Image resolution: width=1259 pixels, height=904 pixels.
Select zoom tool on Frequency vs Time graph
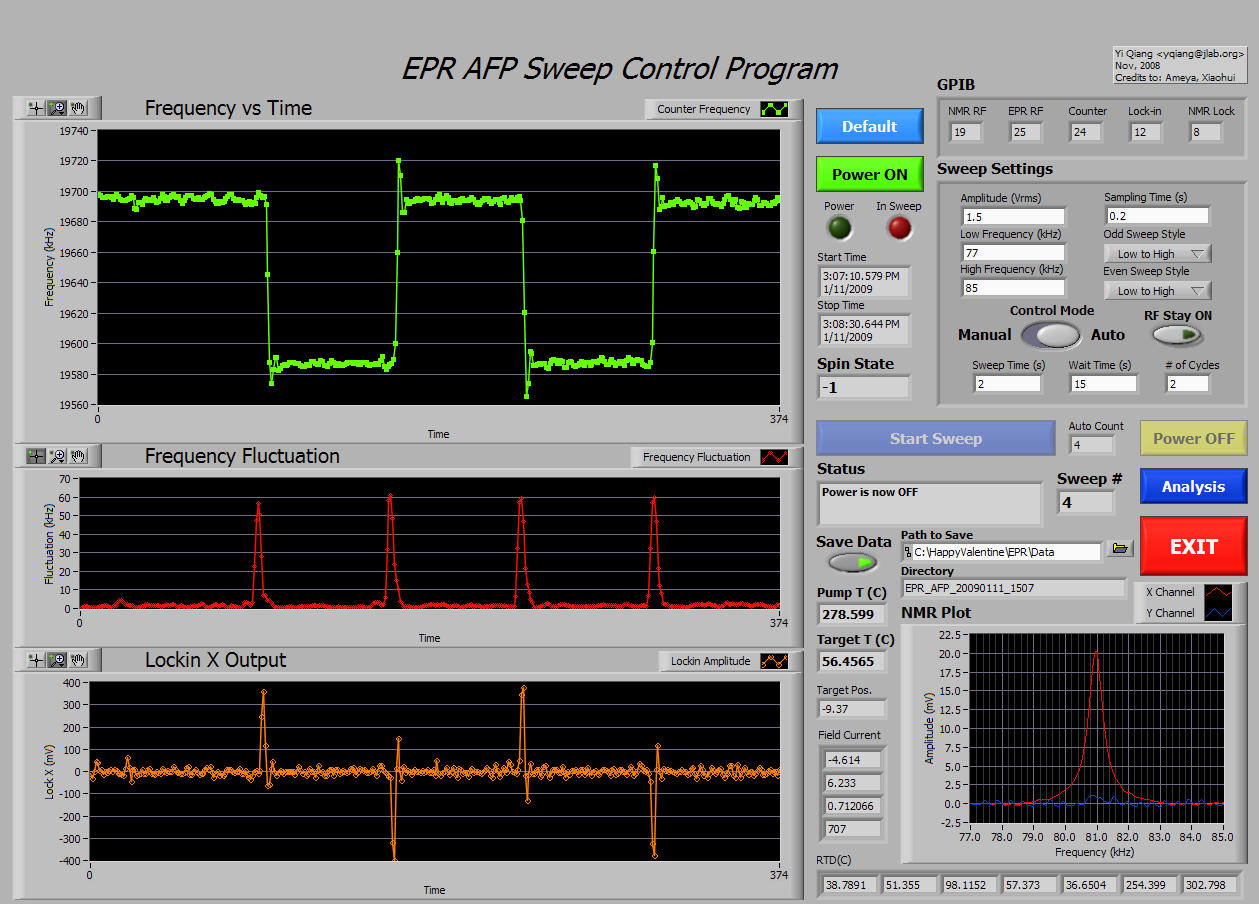point(57,108)
